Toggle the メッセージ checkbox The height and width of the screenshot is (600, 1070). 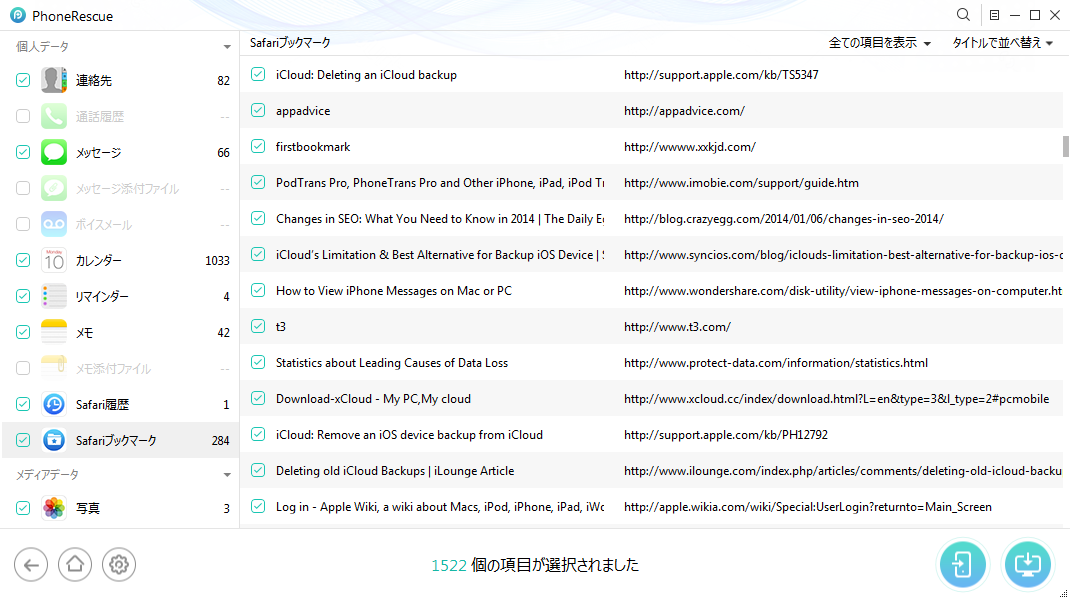23,152
